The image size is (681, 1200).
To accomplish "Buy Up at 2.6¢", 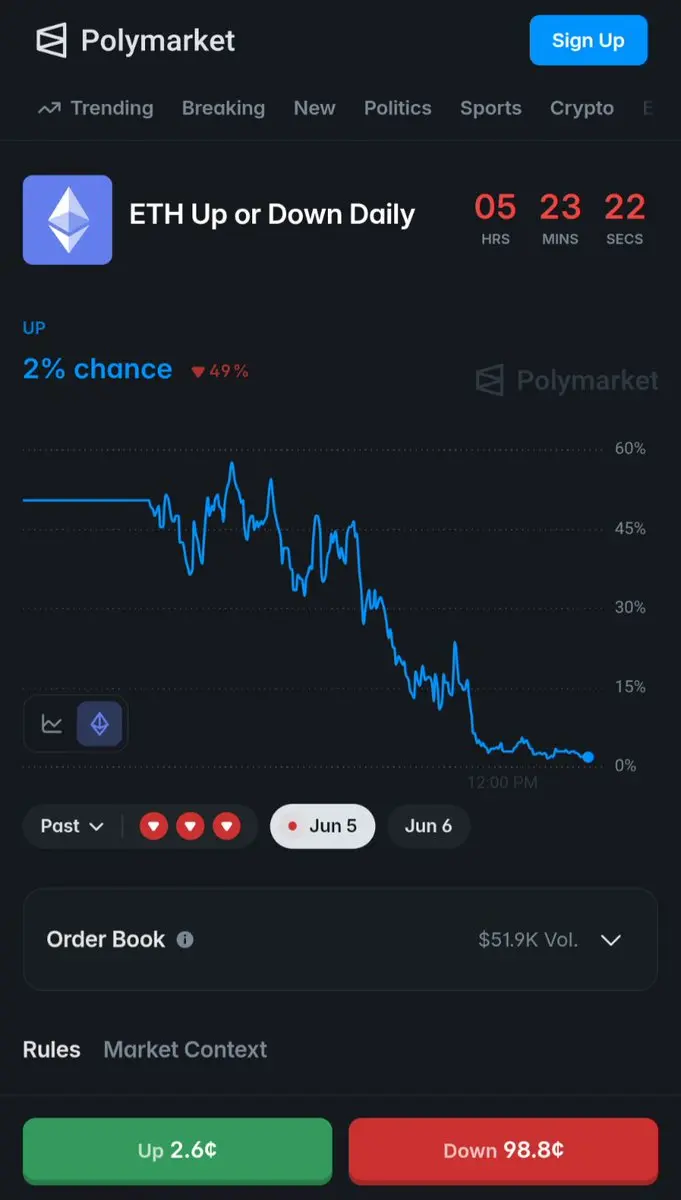I will (177, 1150).
